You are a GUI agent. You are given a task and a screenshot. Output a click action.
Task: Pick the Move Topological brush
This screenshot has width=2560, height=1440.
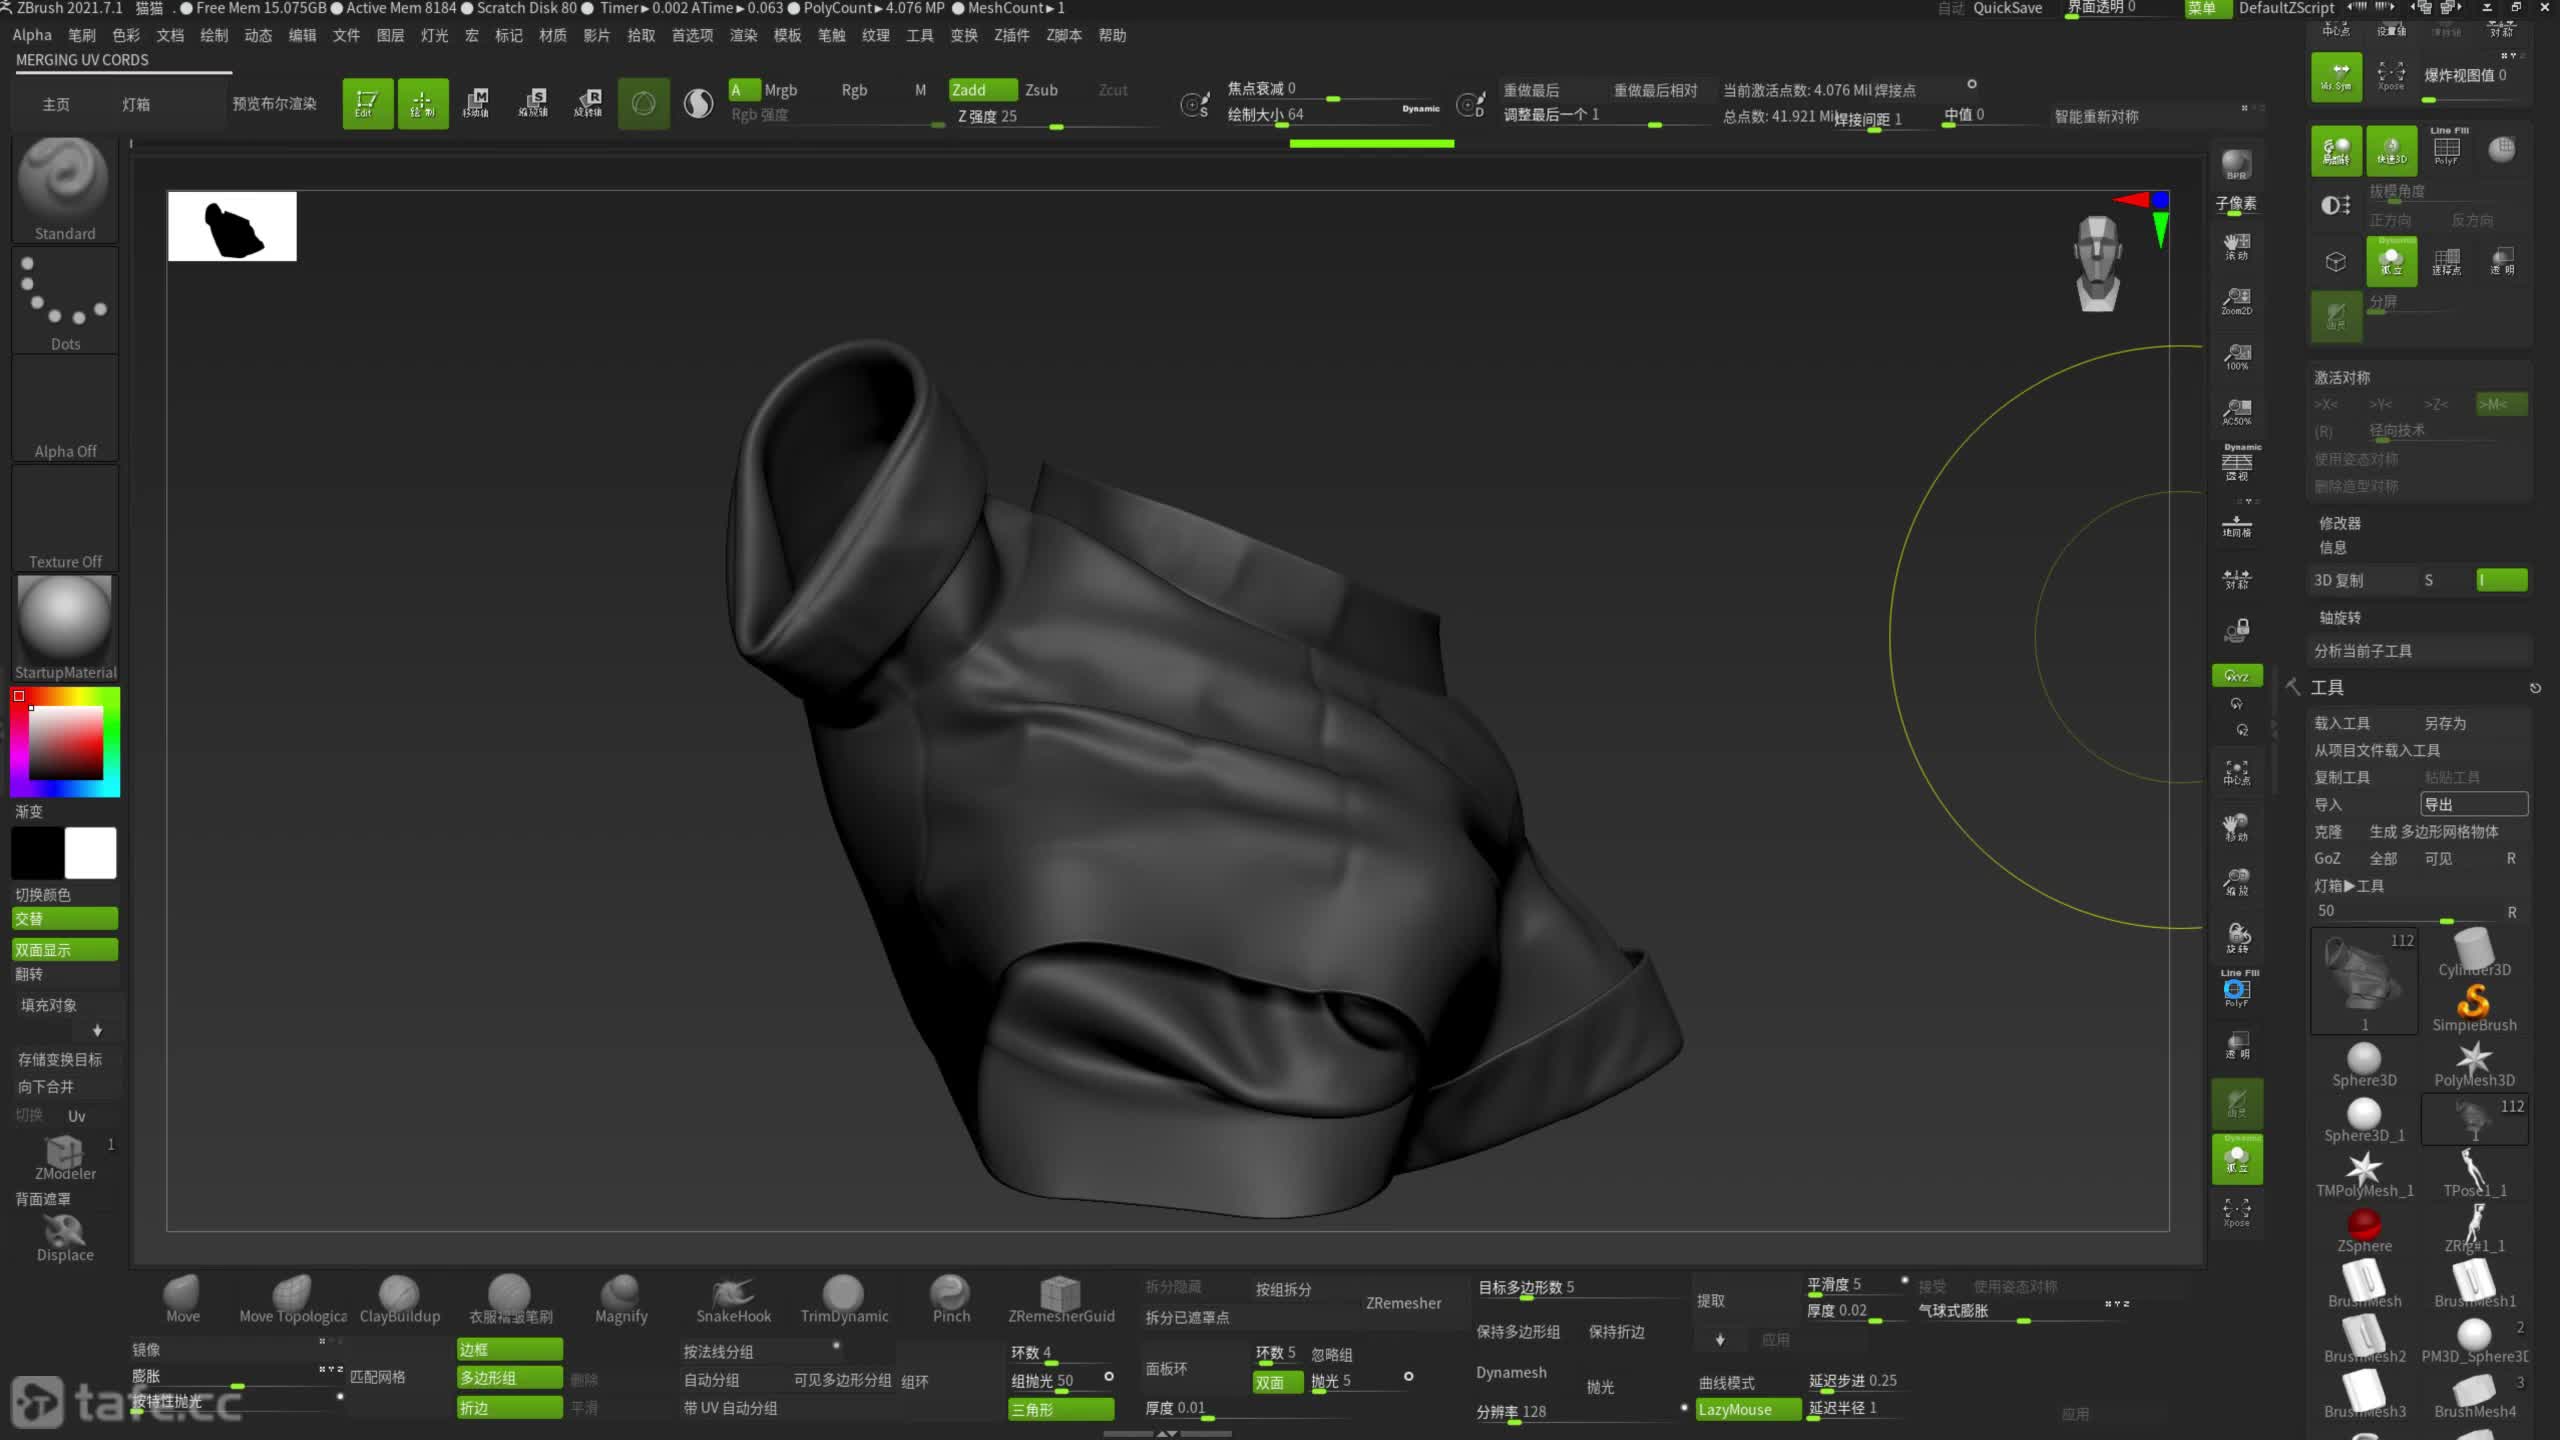coord(293,1299)
